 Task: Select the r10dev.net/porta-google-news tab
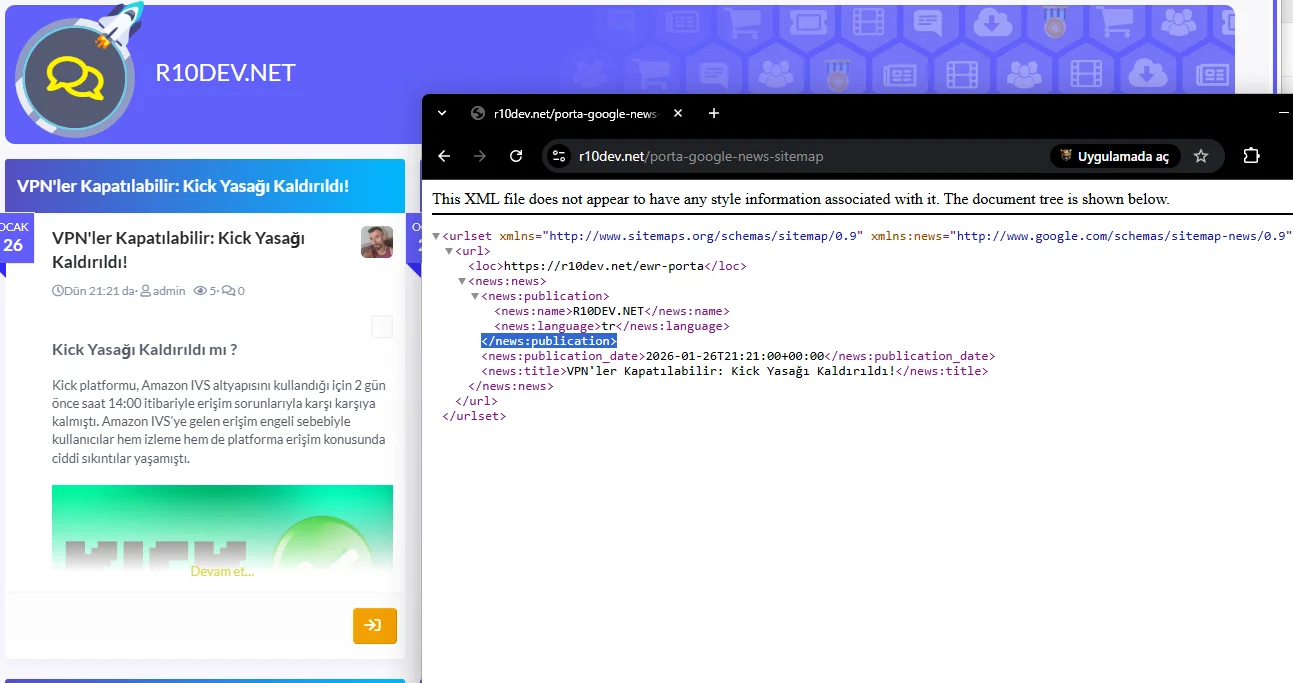(x=570, y=113)
